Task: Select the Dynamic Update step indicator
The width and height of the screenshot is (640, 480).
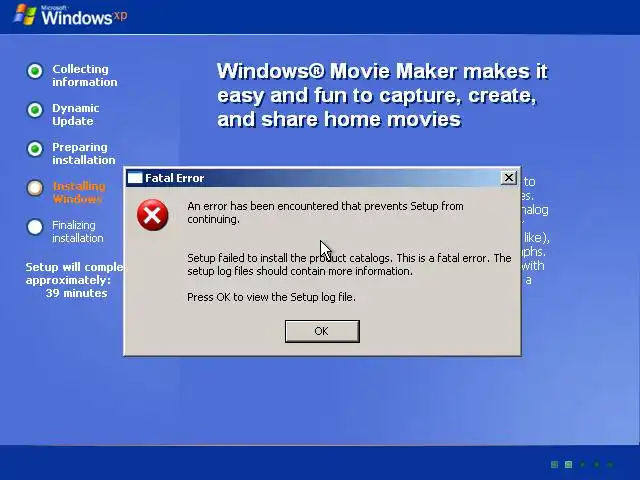Action: (35, 110)
